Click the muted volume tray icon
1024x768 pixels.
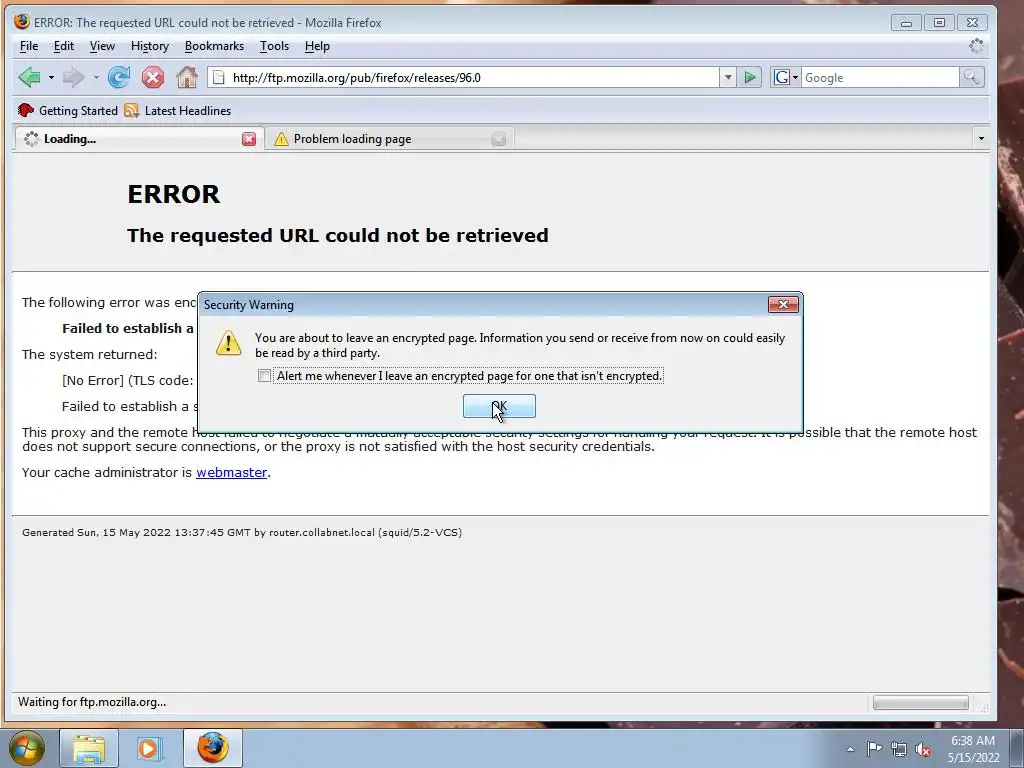[x=923, y=750]
